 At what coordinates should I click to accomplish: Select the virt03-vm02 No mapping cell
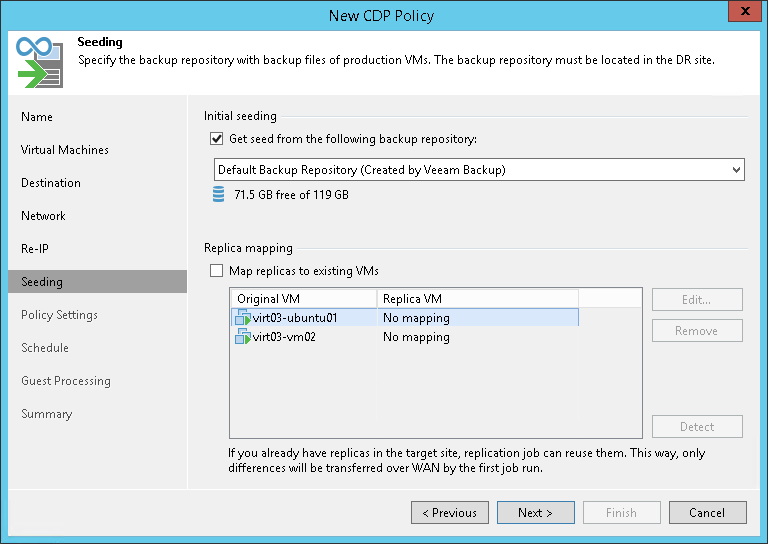point(417,337)
